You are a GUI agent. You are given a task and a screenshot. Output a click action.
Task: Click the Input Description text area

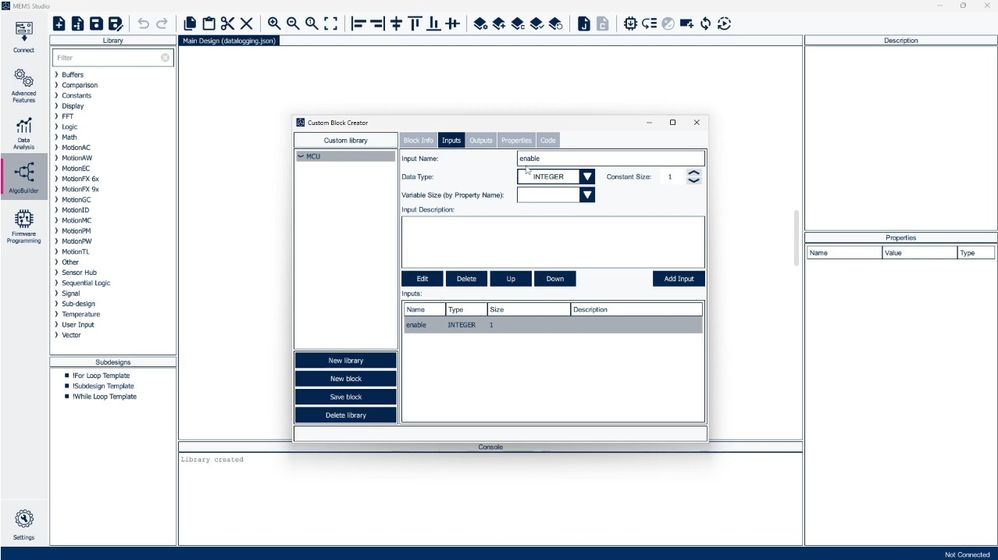click(x=552, y=242)
